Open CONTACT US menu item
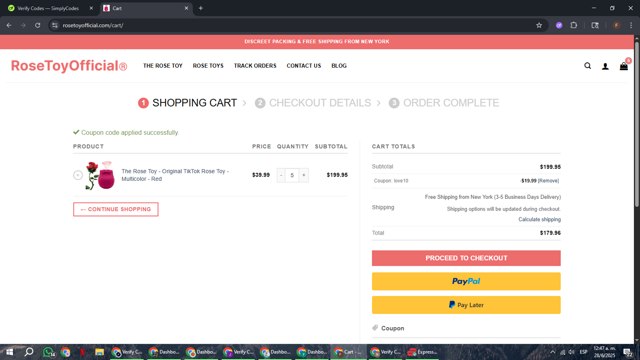The image size is (640, 360). coord(304,66)
